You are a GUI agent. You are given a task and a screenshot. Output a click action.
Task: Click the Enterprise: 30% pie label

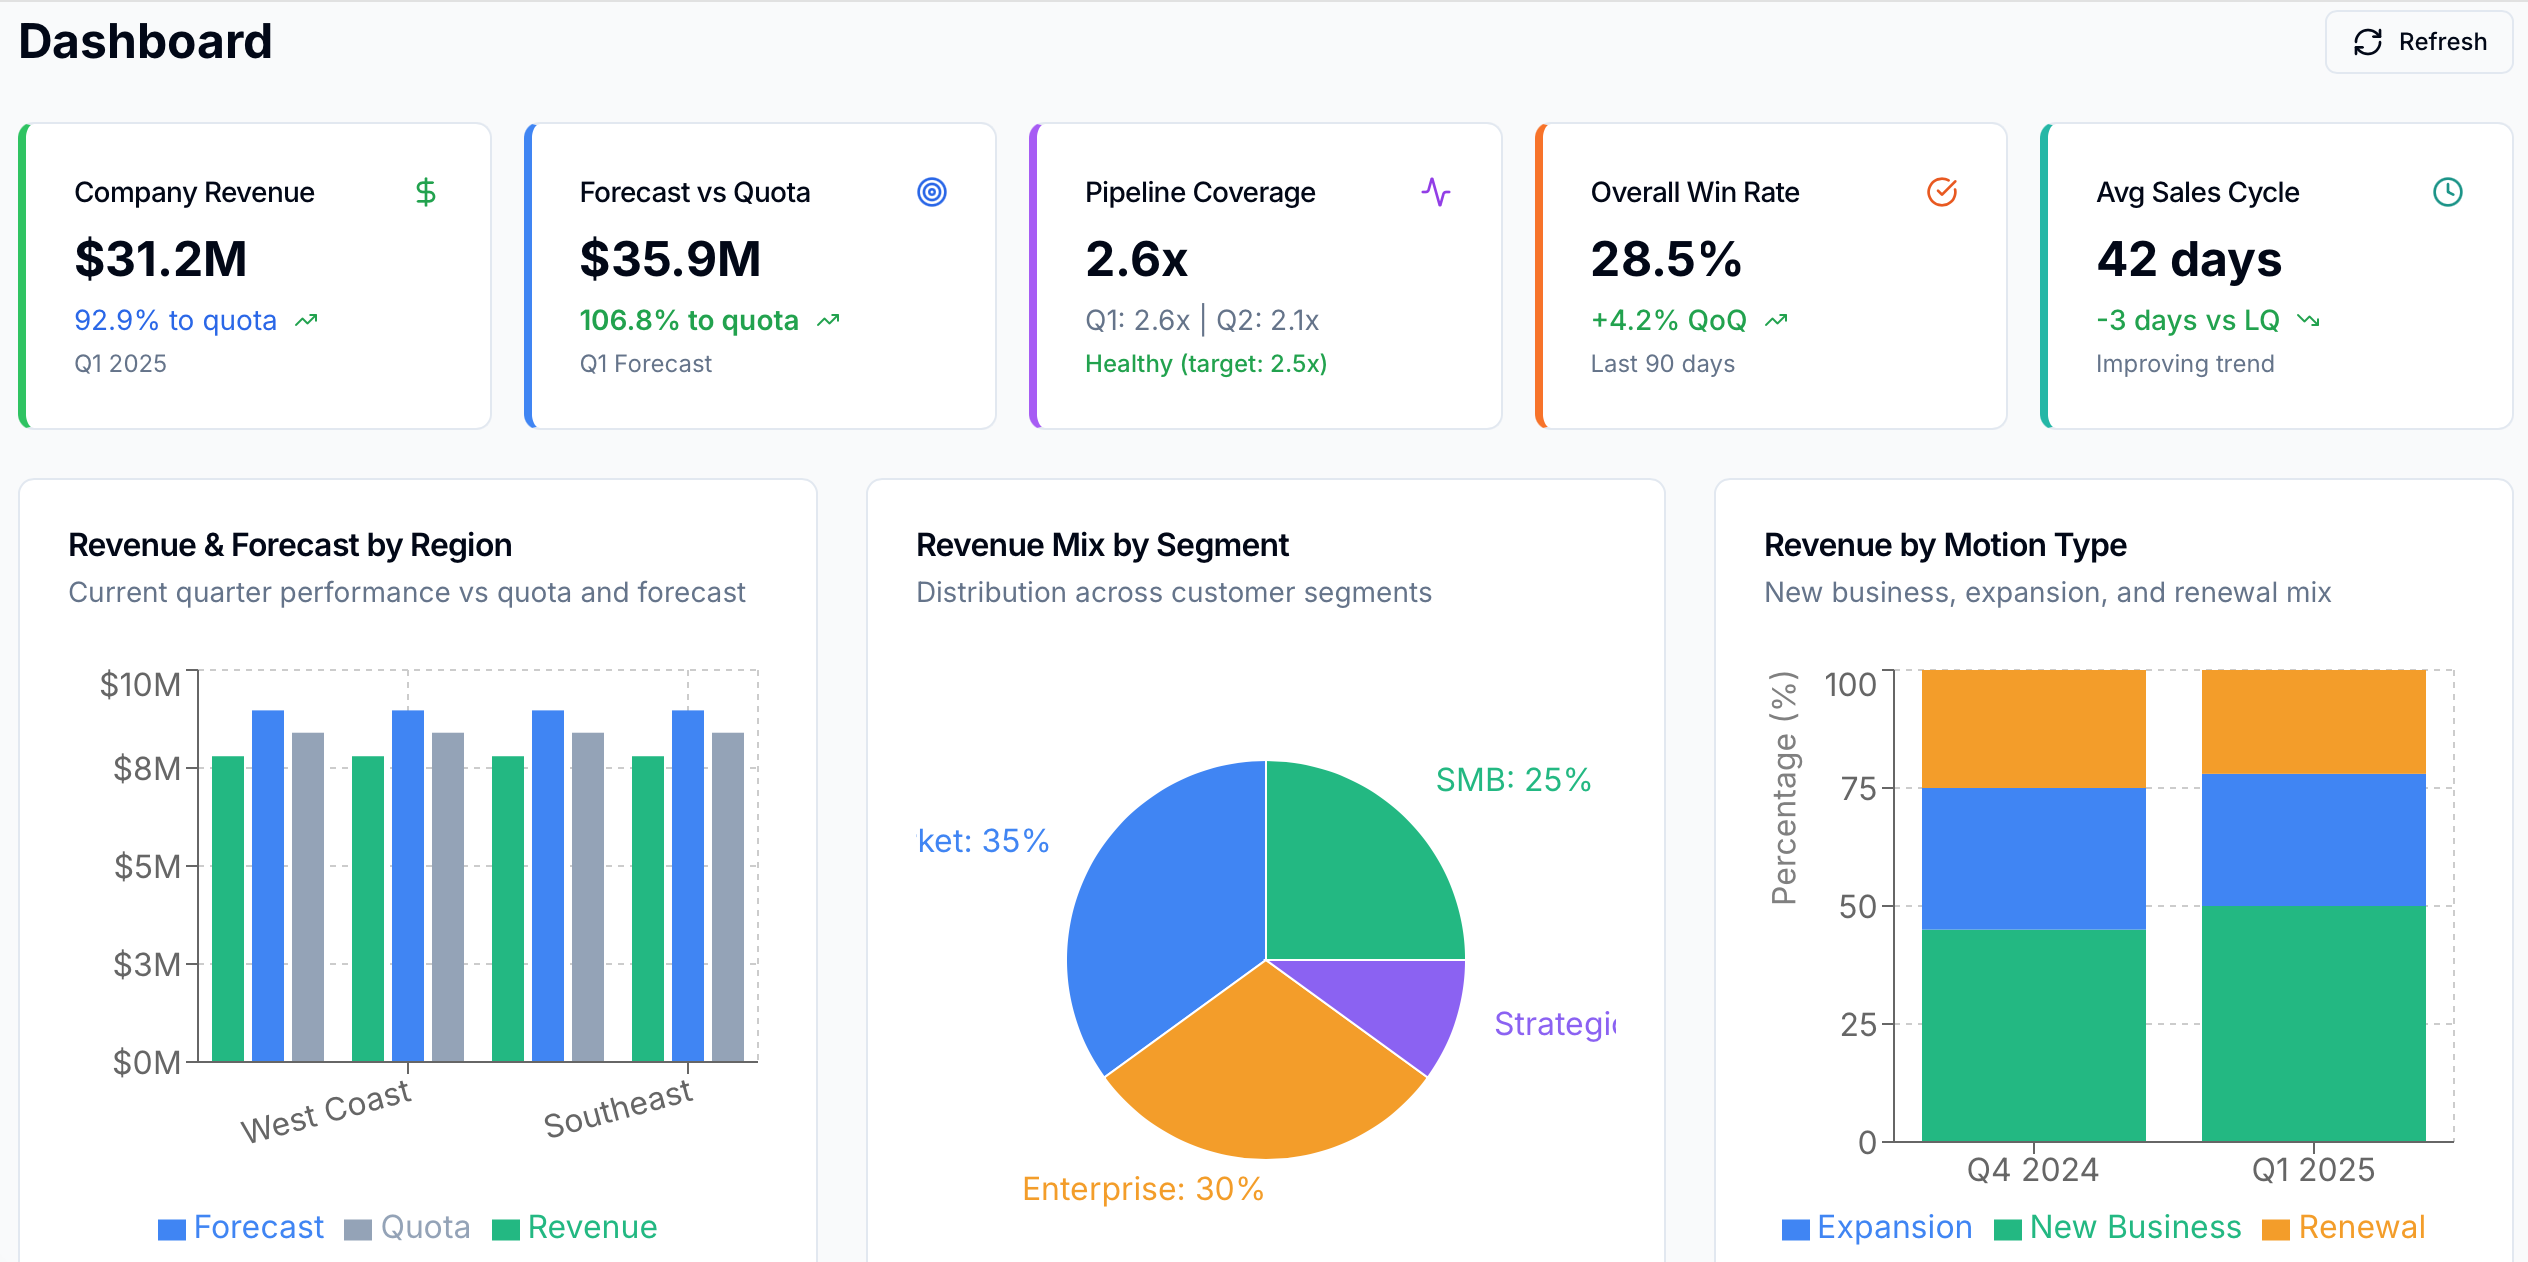coord(1143,1189)
